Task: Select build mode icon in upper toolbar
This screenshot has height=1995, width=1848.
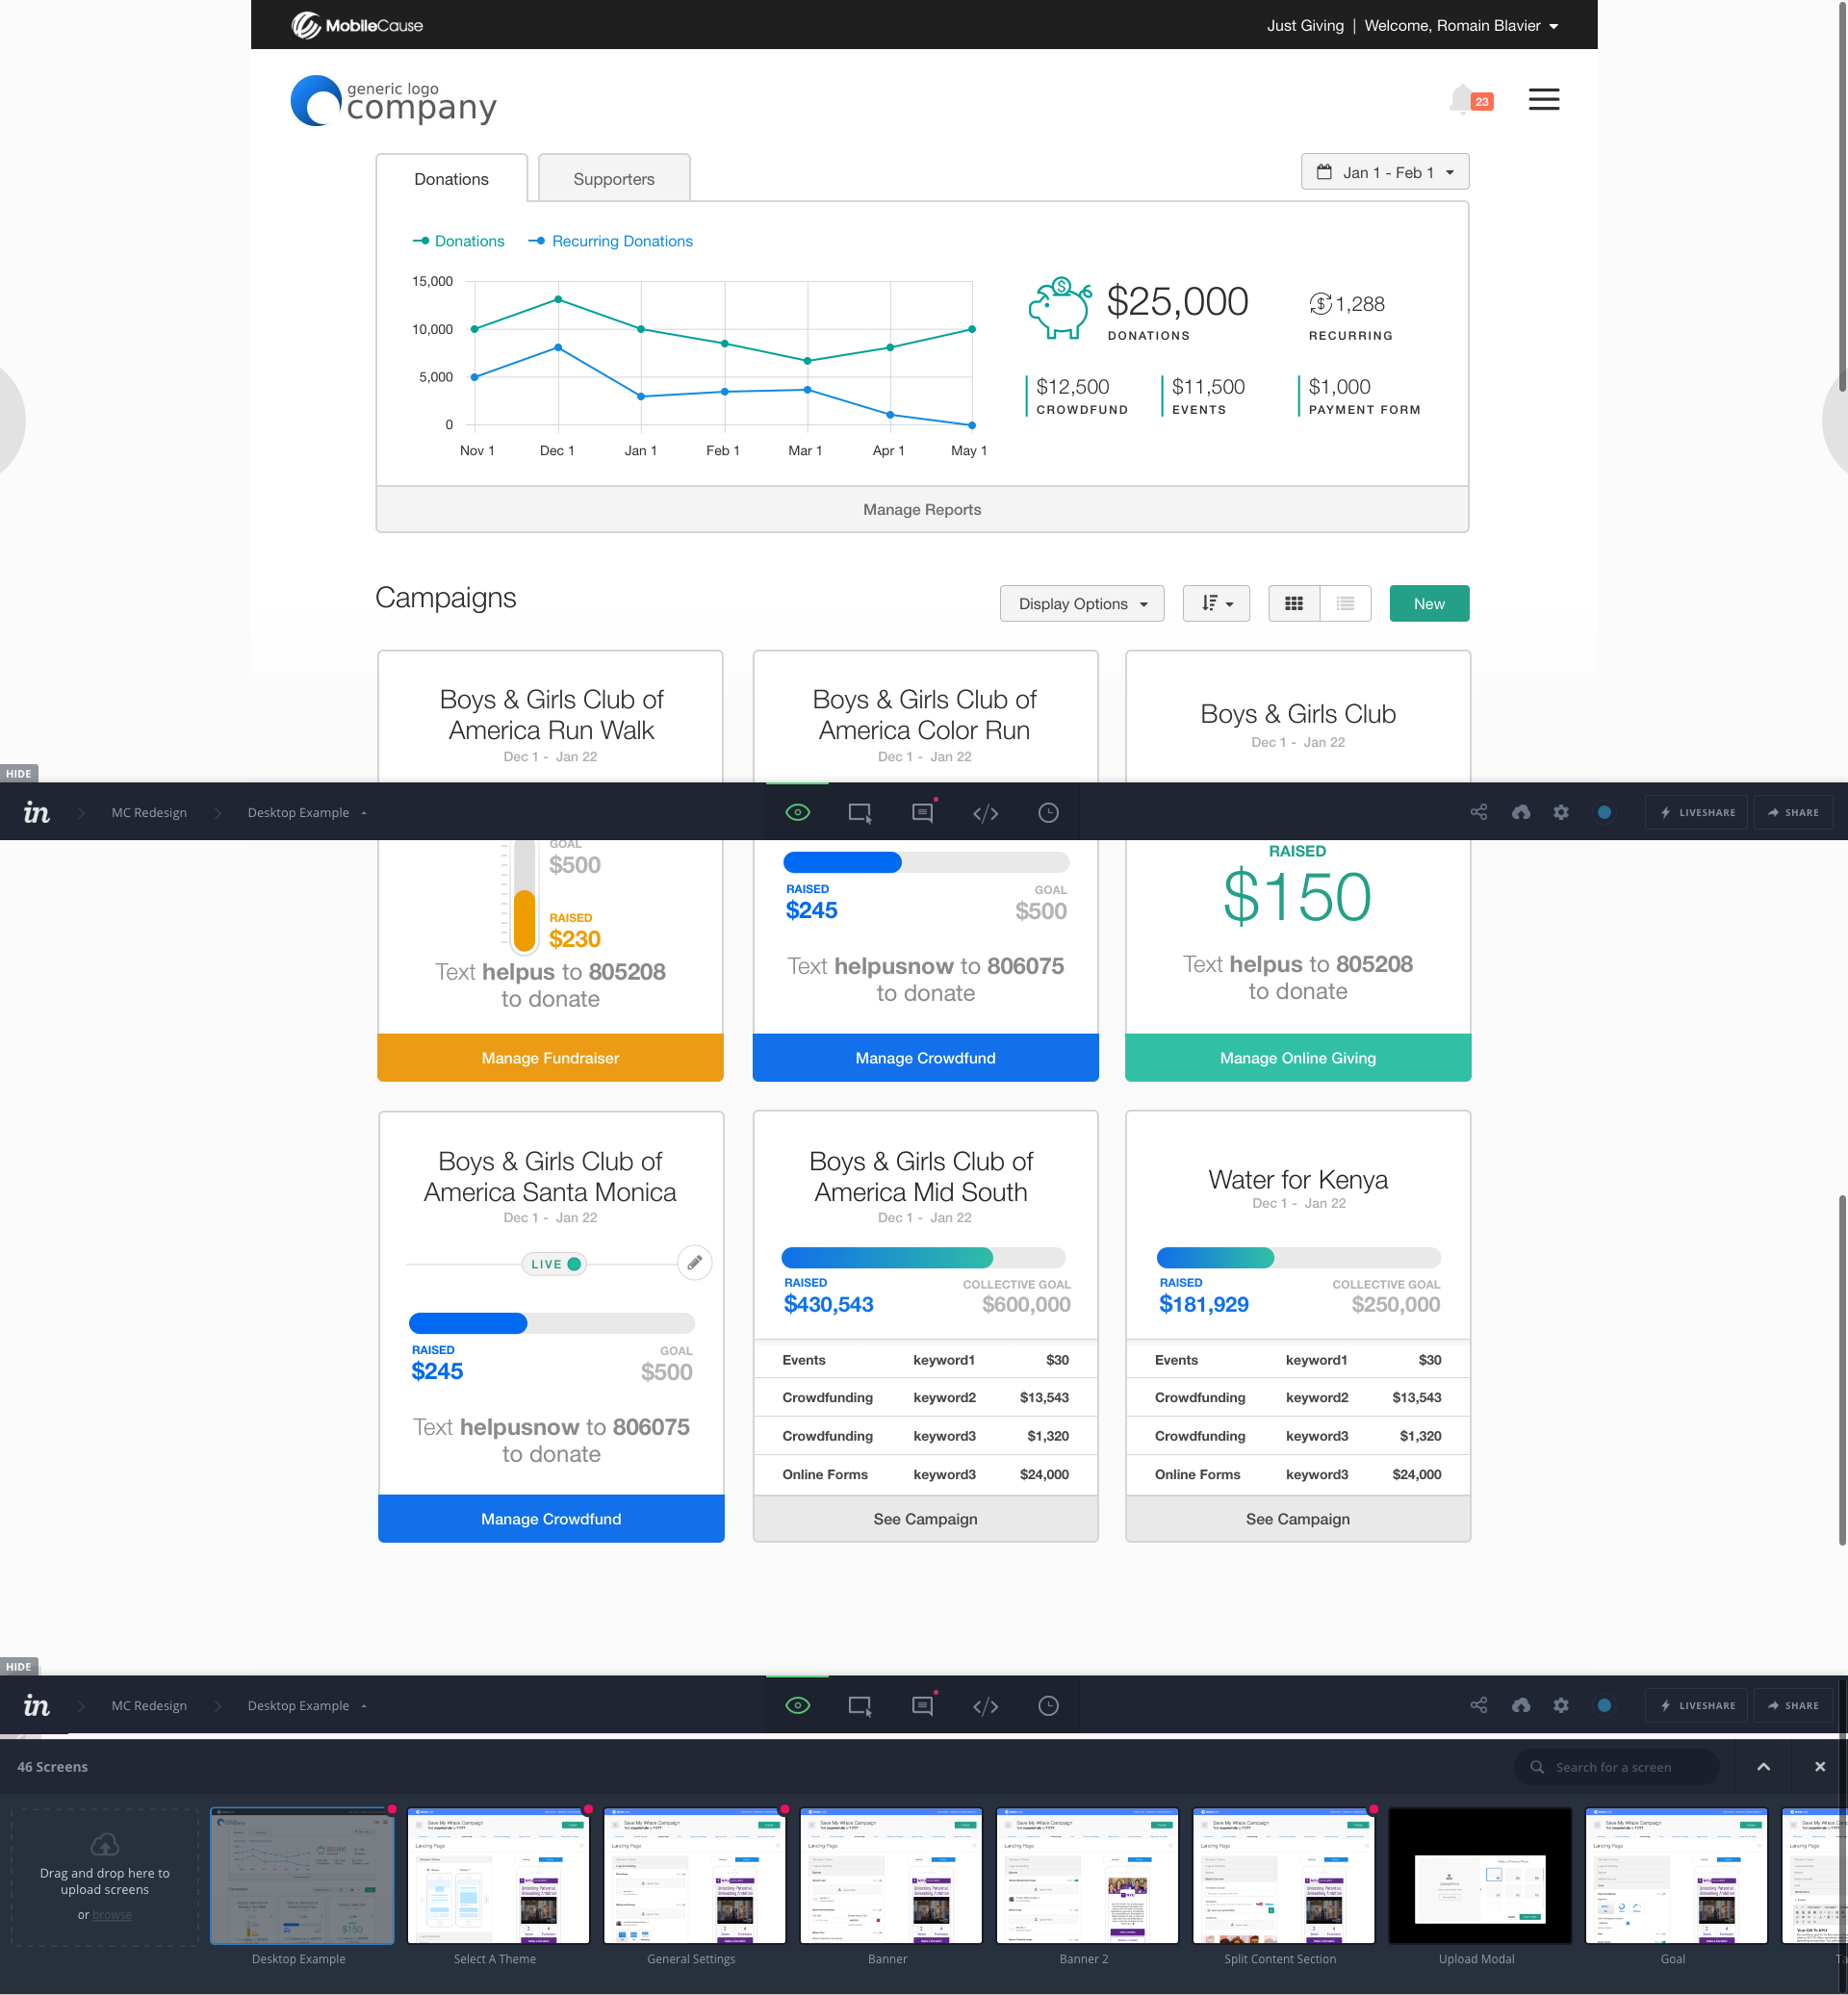Action: pyautogui.click(x=860, y=812)
